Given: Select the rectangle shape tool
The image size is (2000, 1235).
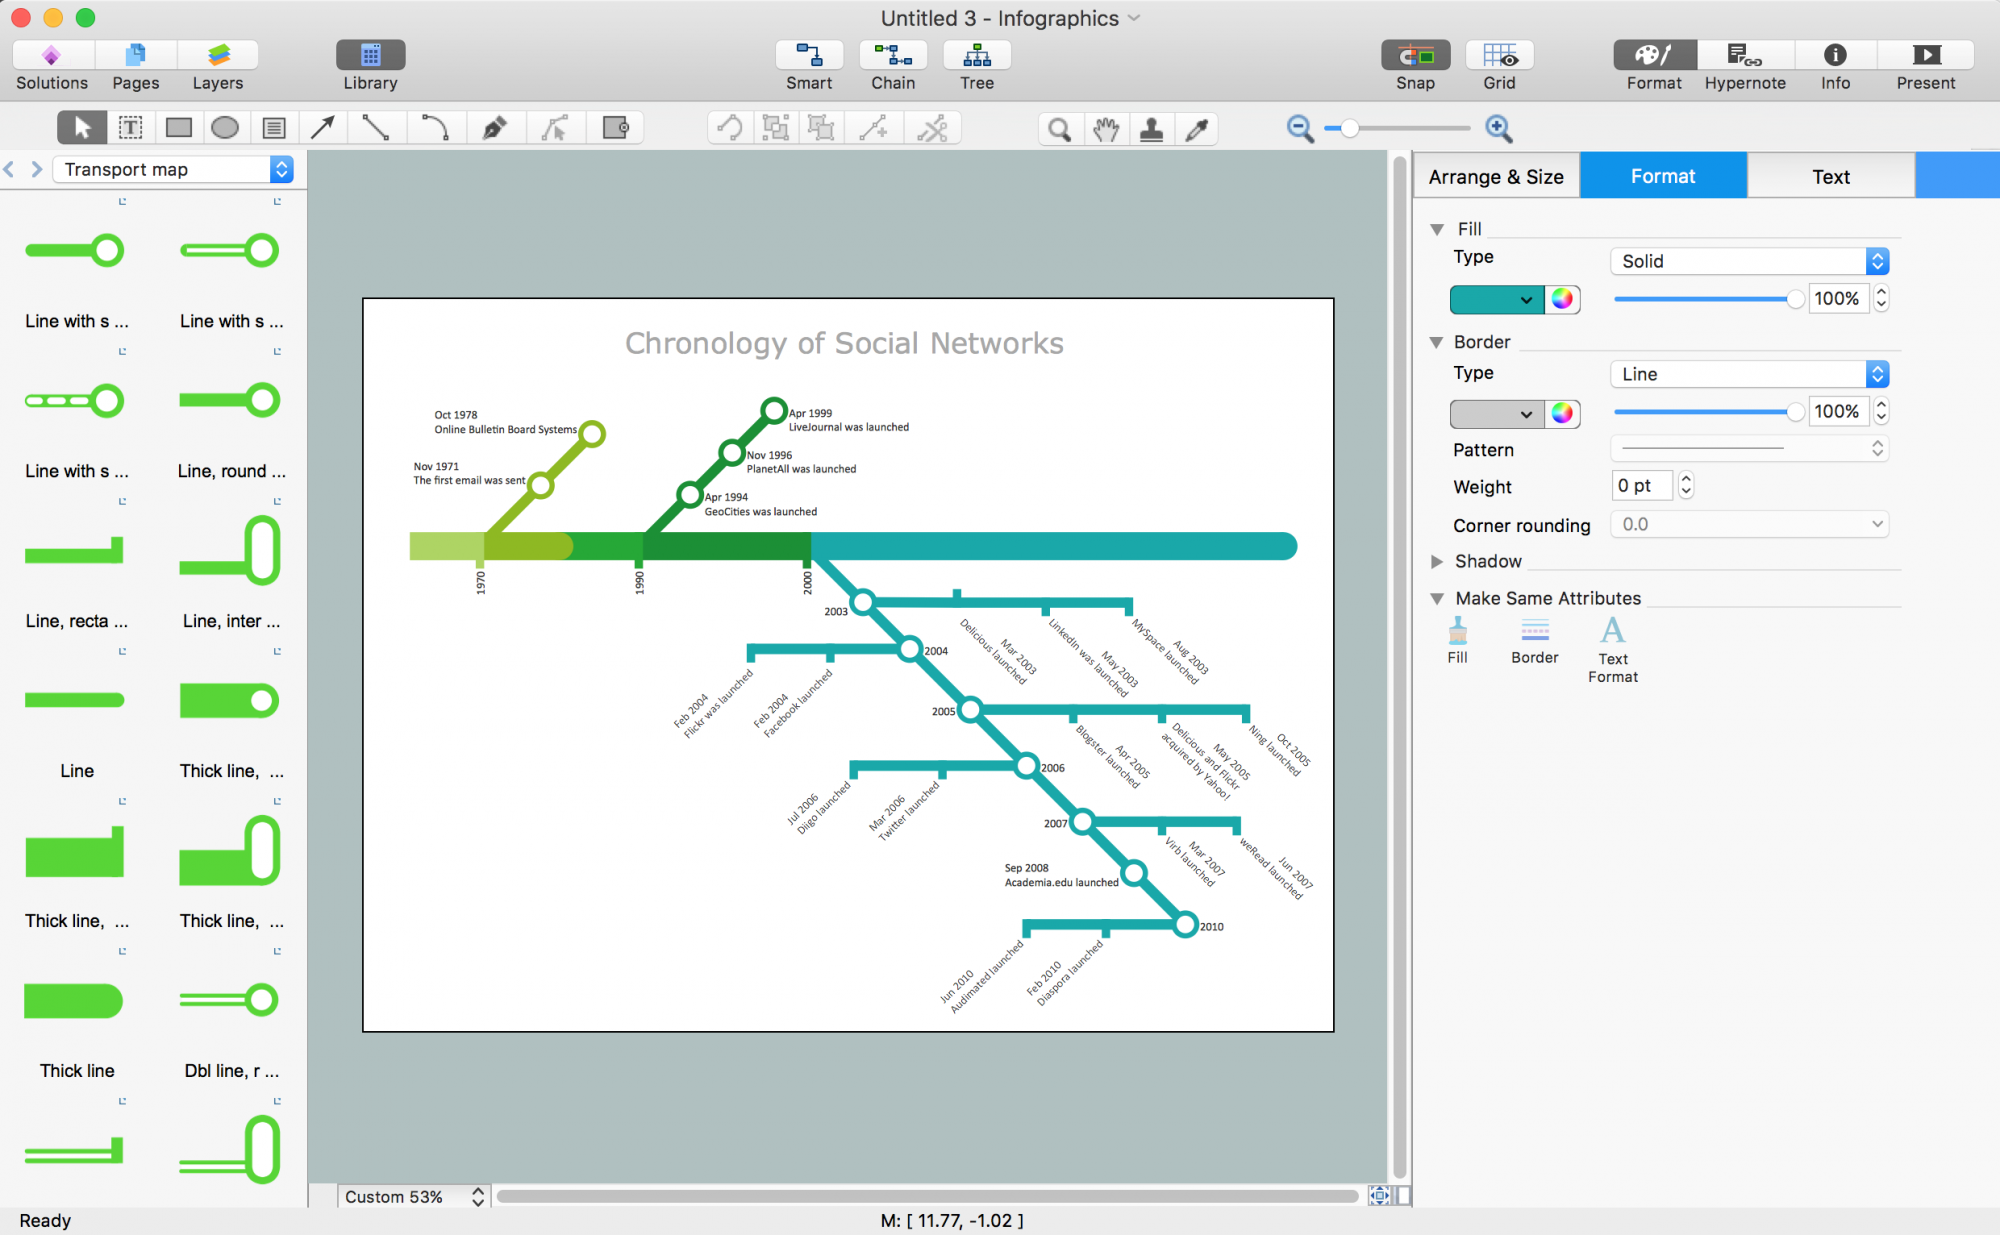Looking at the screenshot, I should point(179,128).
